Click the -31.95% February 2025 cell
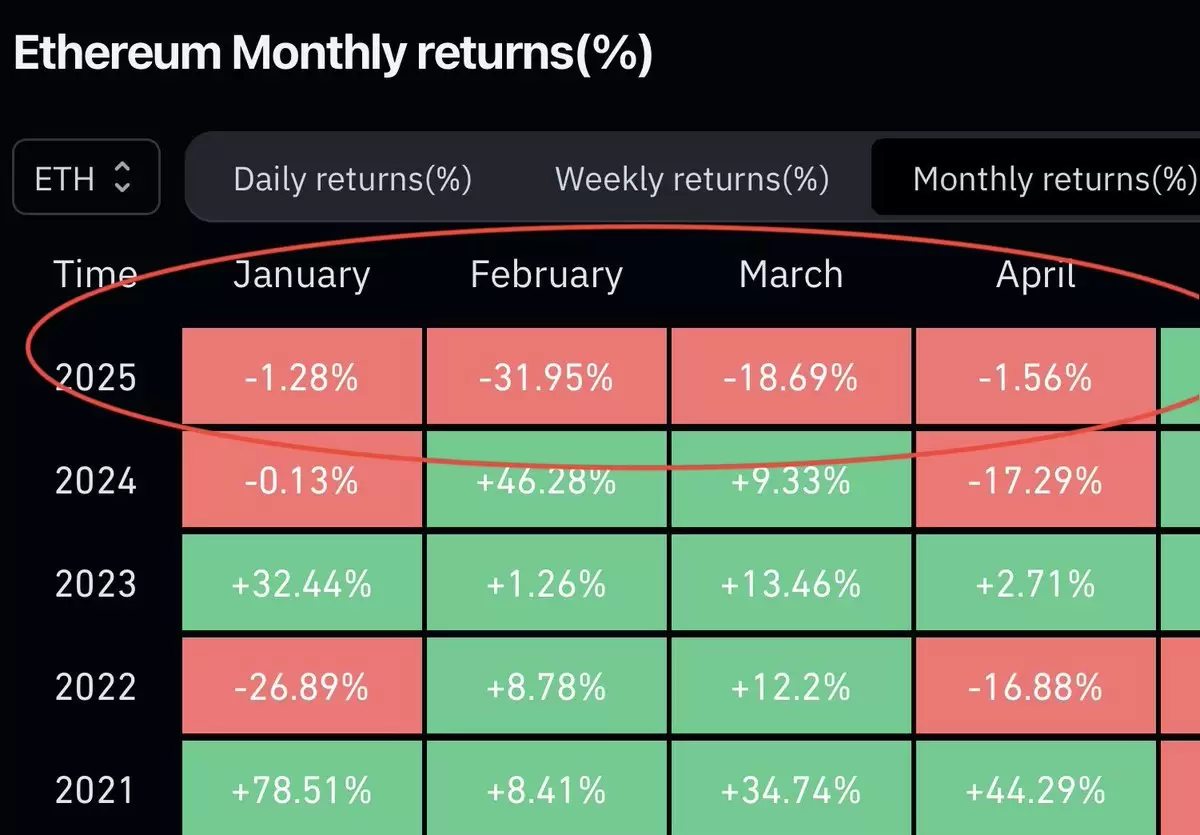Viewport: 1200px width, 835px height. (546, 377)
